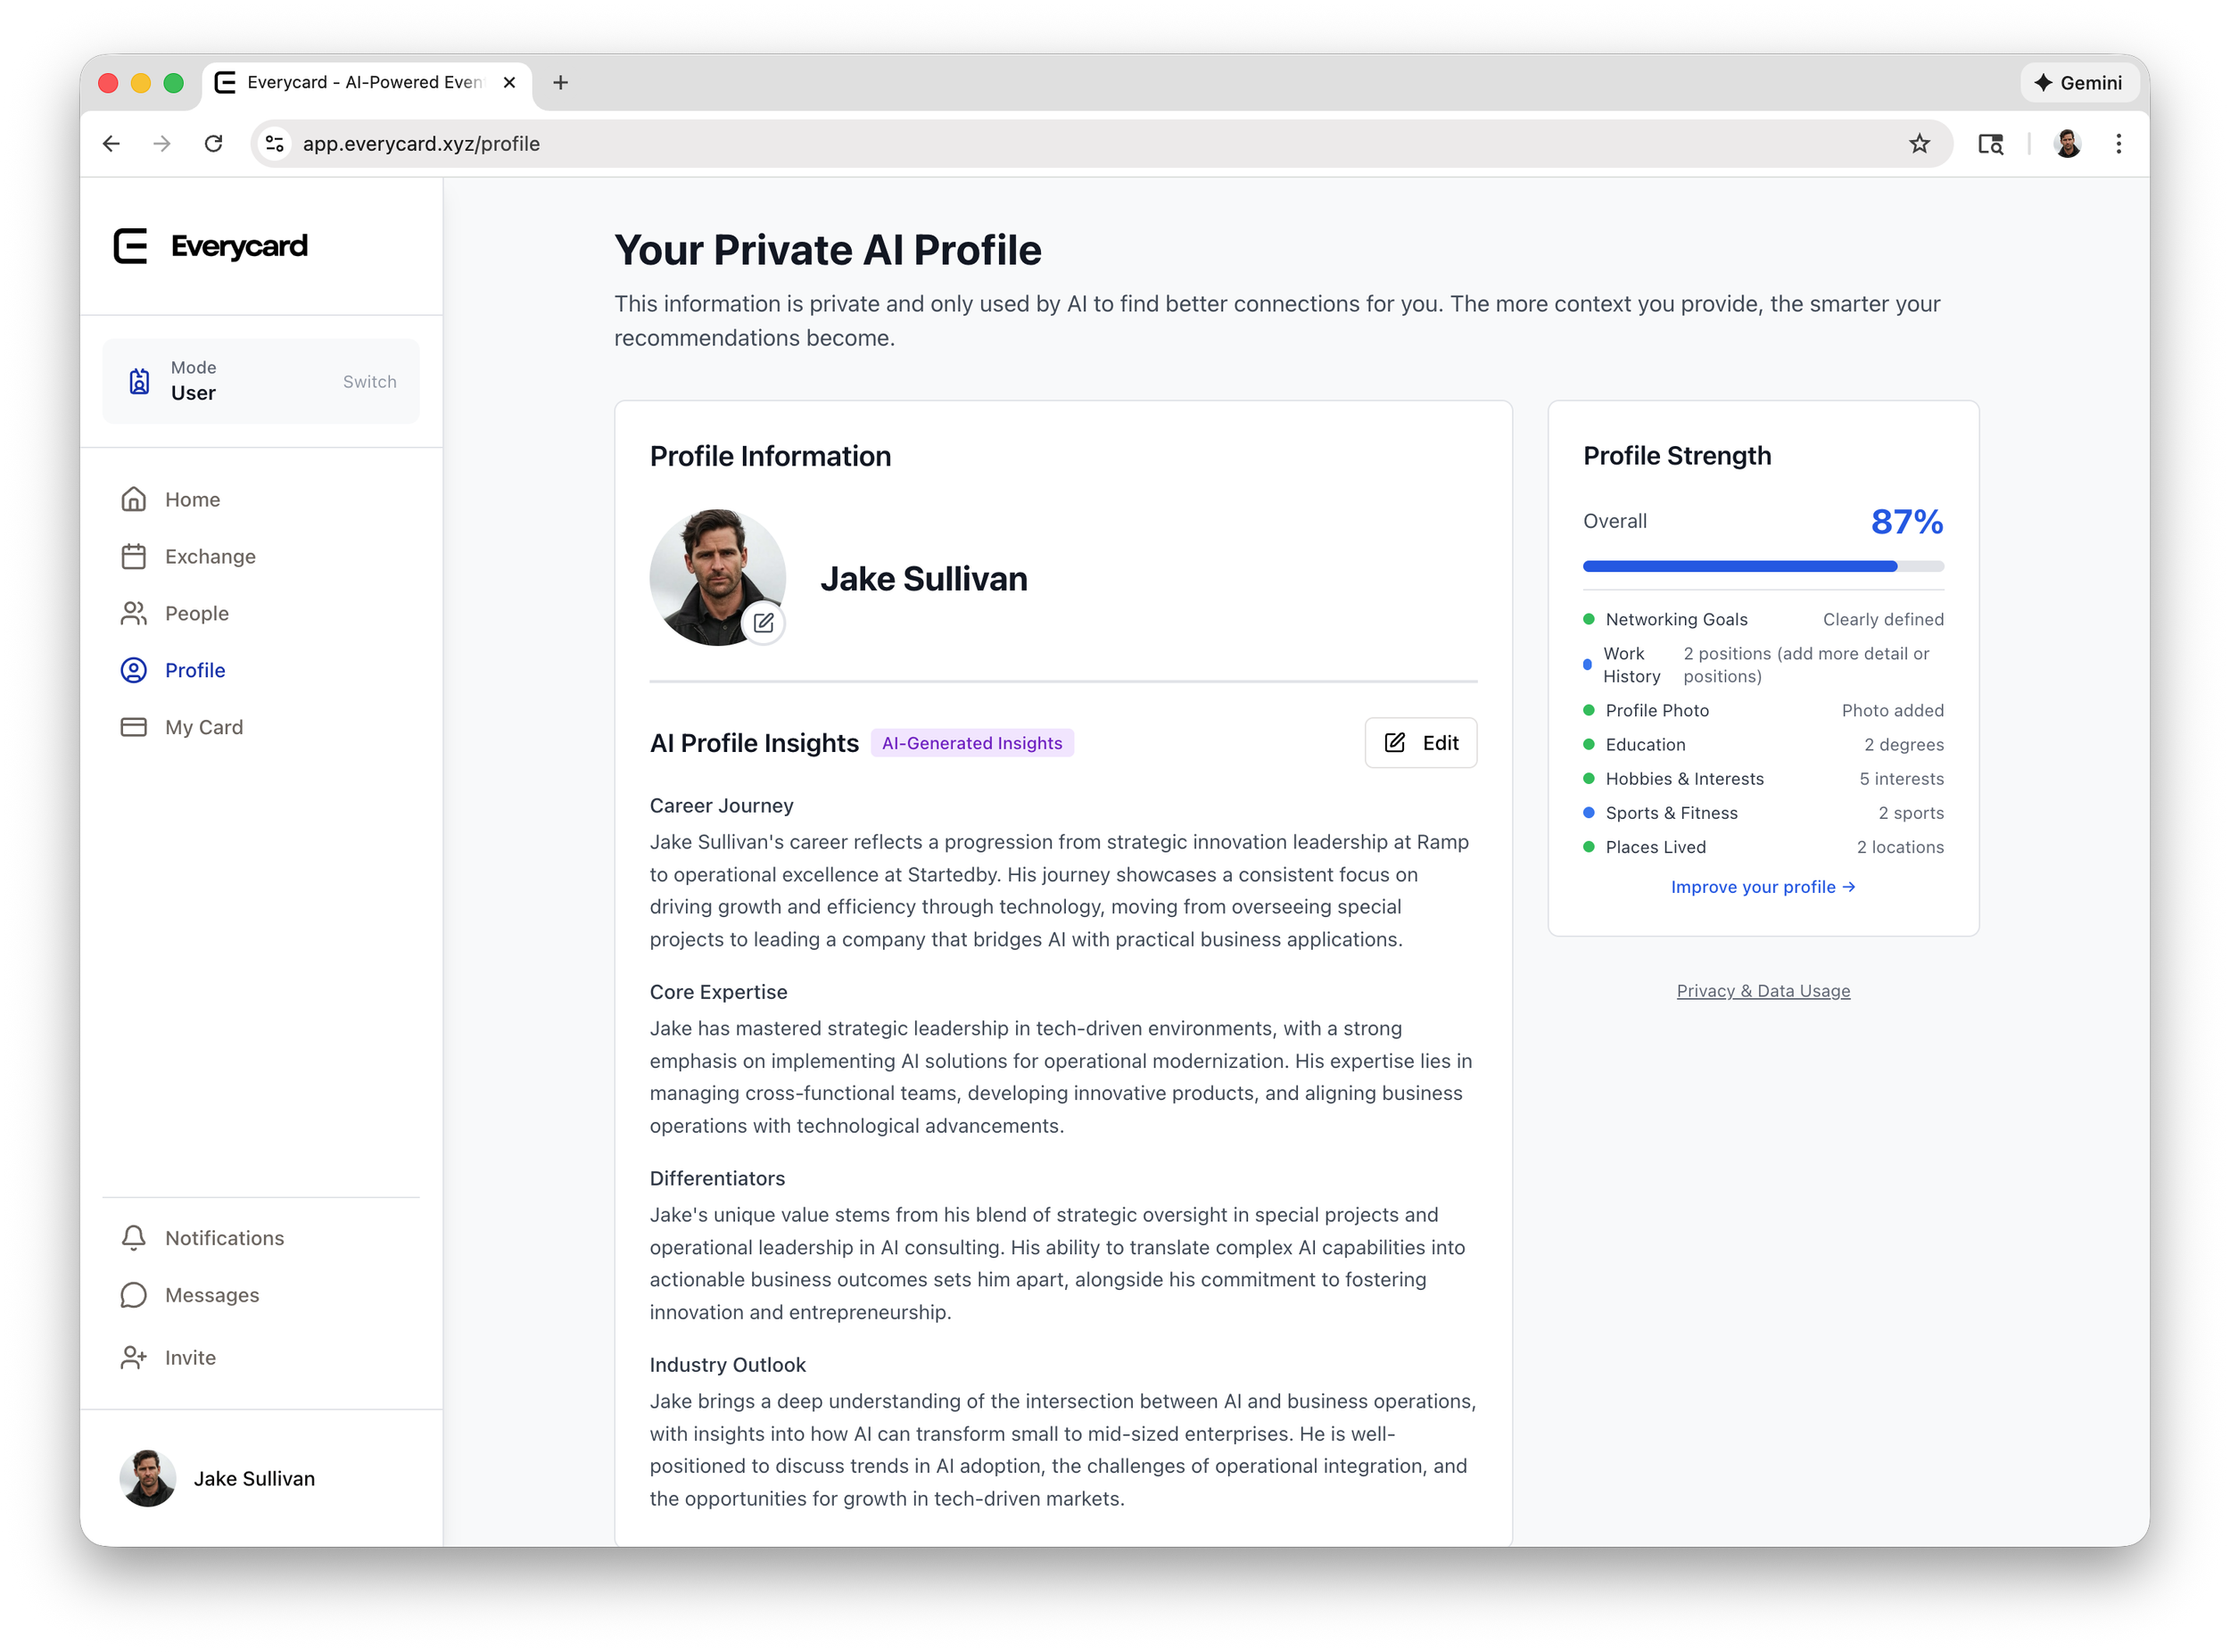Viewport: 2230px width, 1652px height.
Task: View site information in address bar
Action: (x=275, y=144)
